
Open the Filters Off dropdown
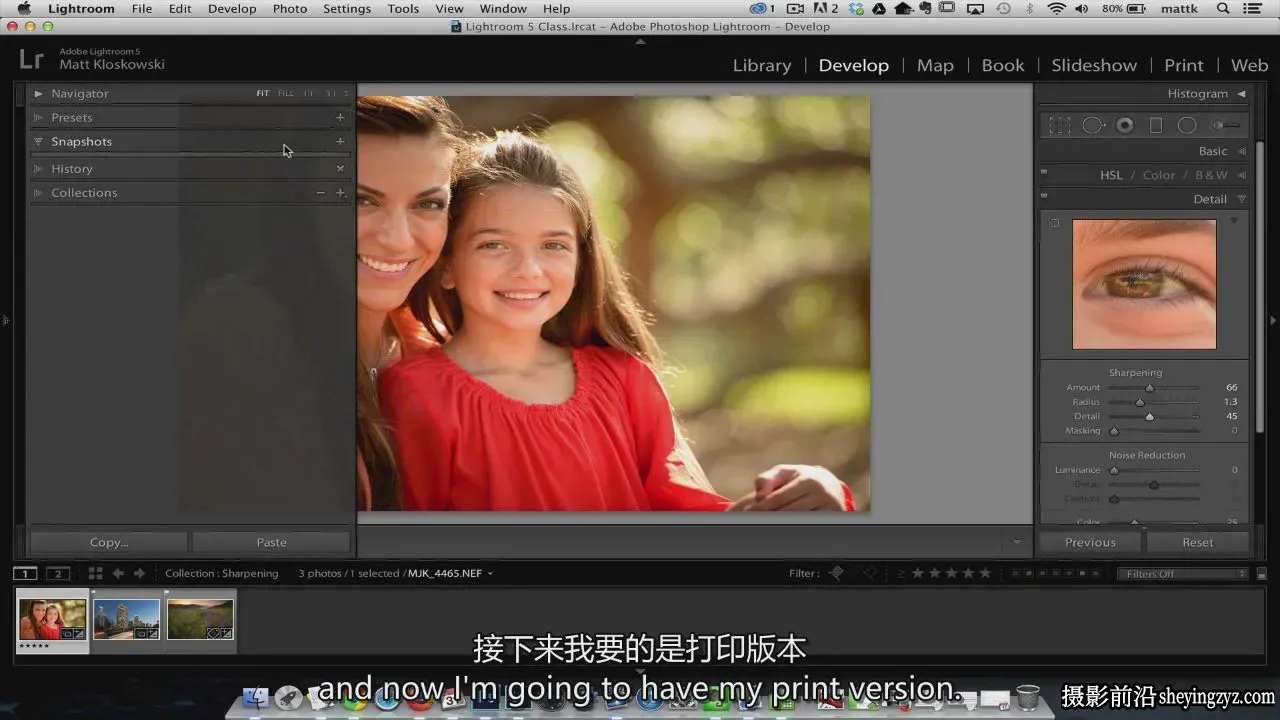(1184, 574)
